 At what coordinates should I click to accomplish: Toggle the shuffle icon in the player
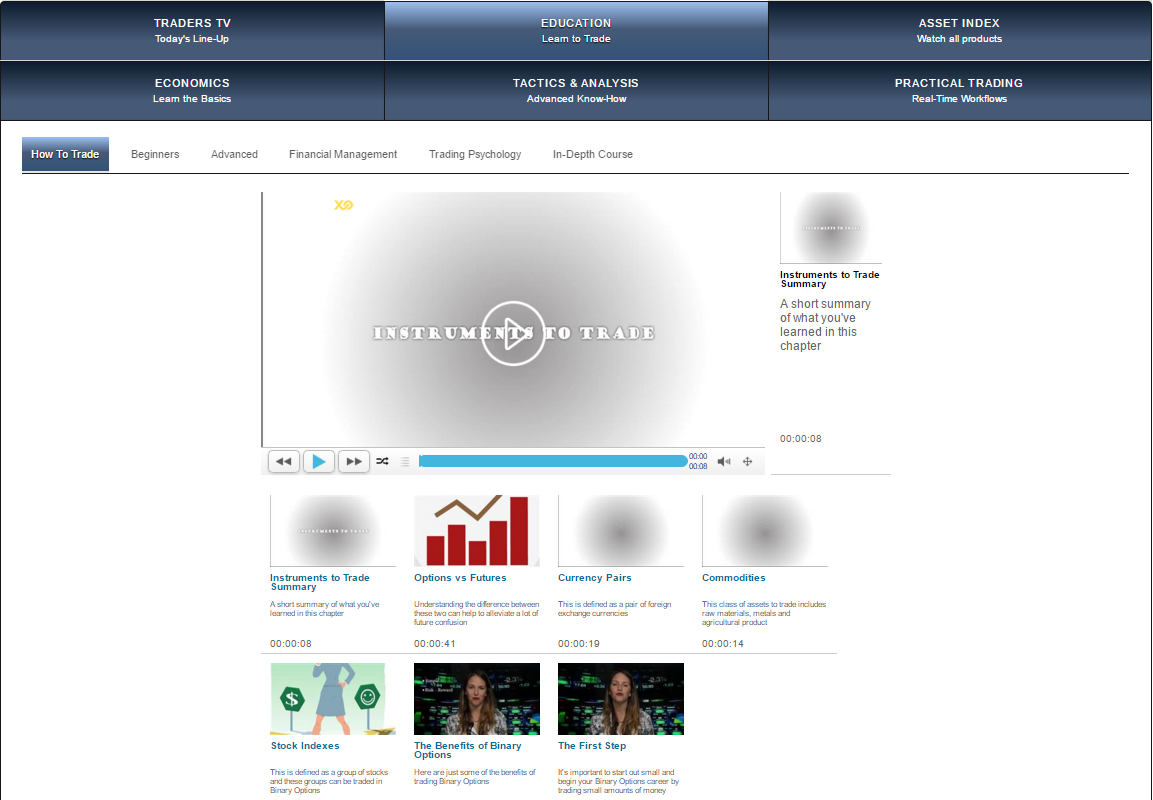coord(382,462)
